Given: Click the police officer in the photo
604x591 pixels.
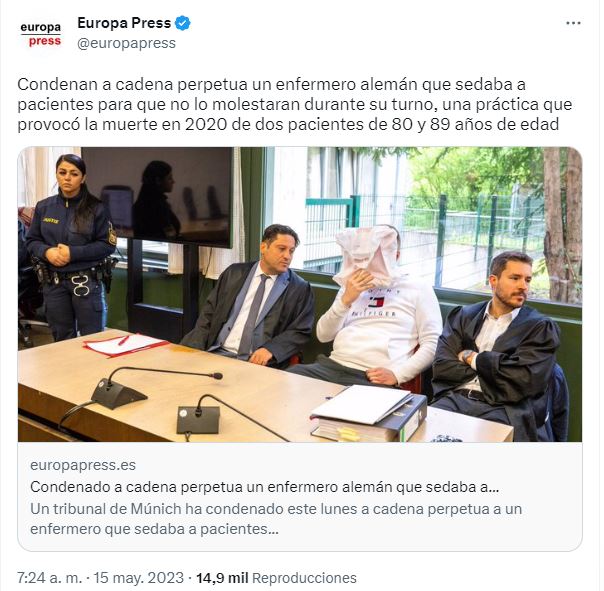Looking at the screenshot, I should click(x=69, y=247).
